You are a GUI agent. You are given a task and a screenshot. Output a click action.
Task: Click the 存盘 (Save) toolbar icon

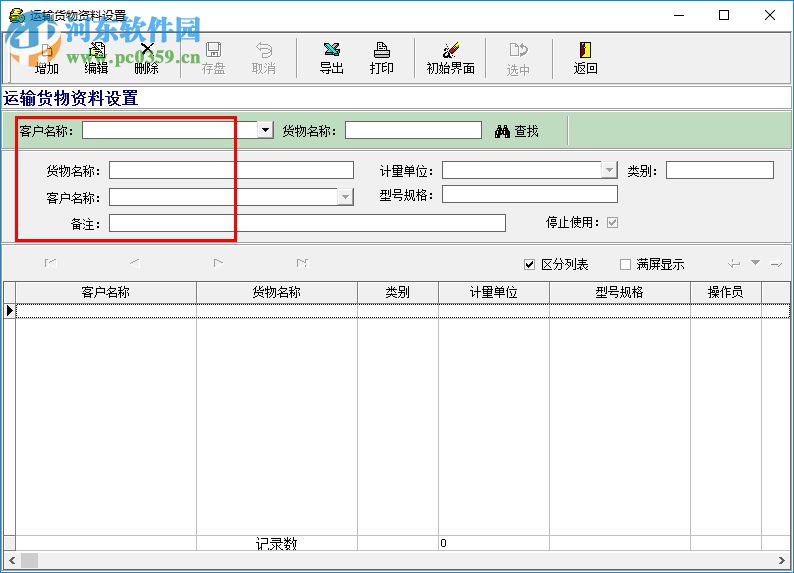click(213, 58)
